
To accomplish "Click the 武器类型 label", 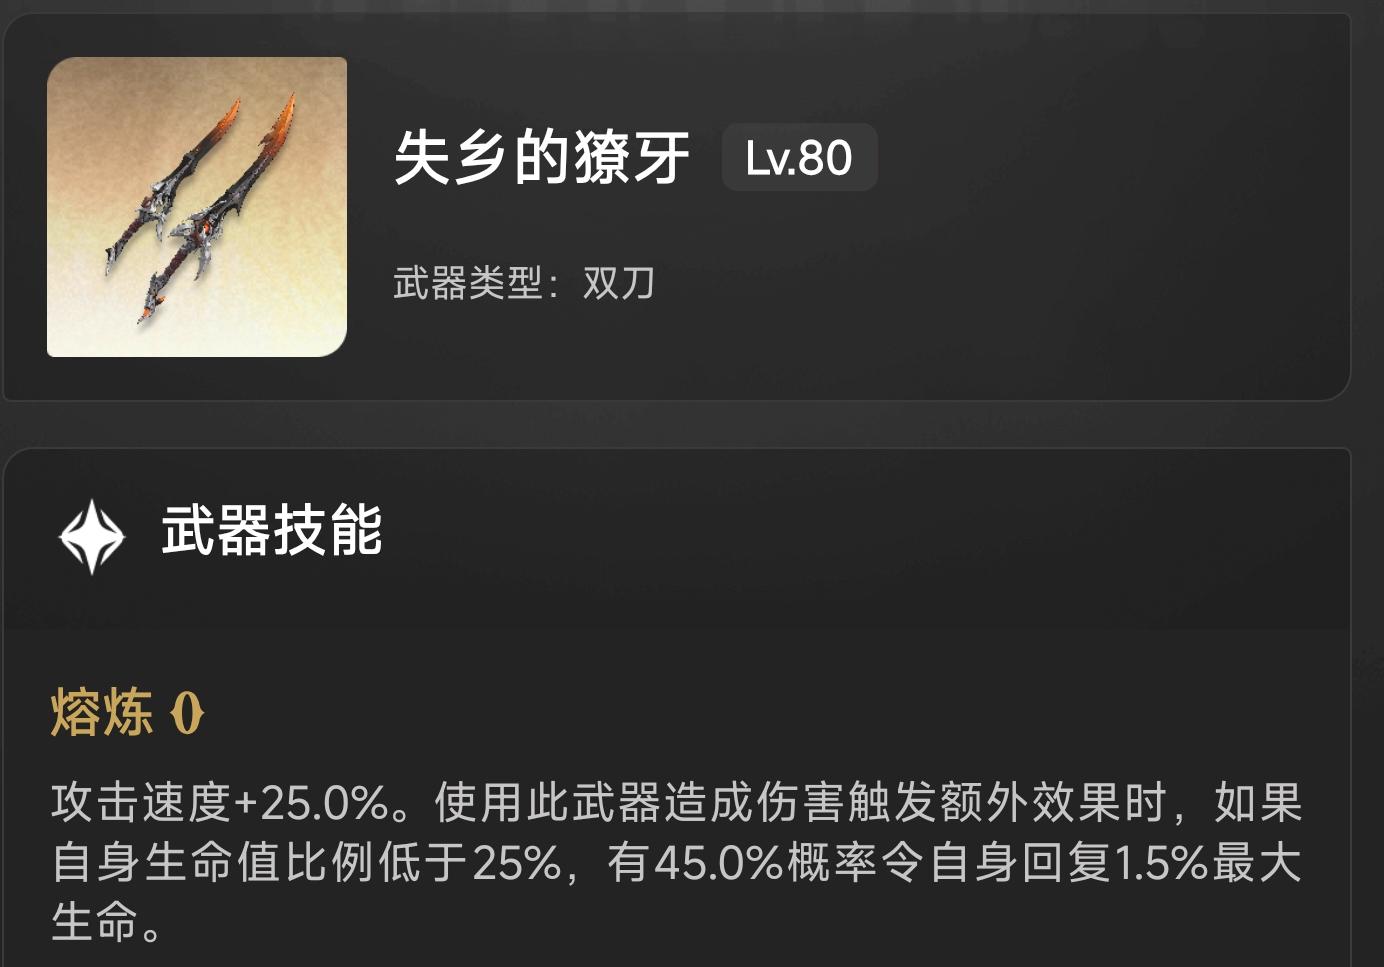I will pos(468,283).
